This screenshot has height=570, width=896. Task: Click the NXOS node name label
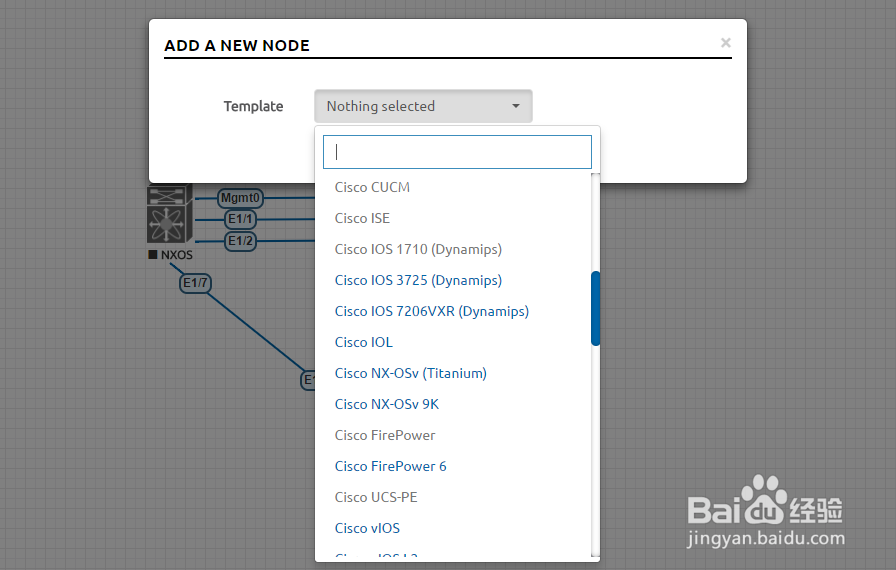[176, 255]
